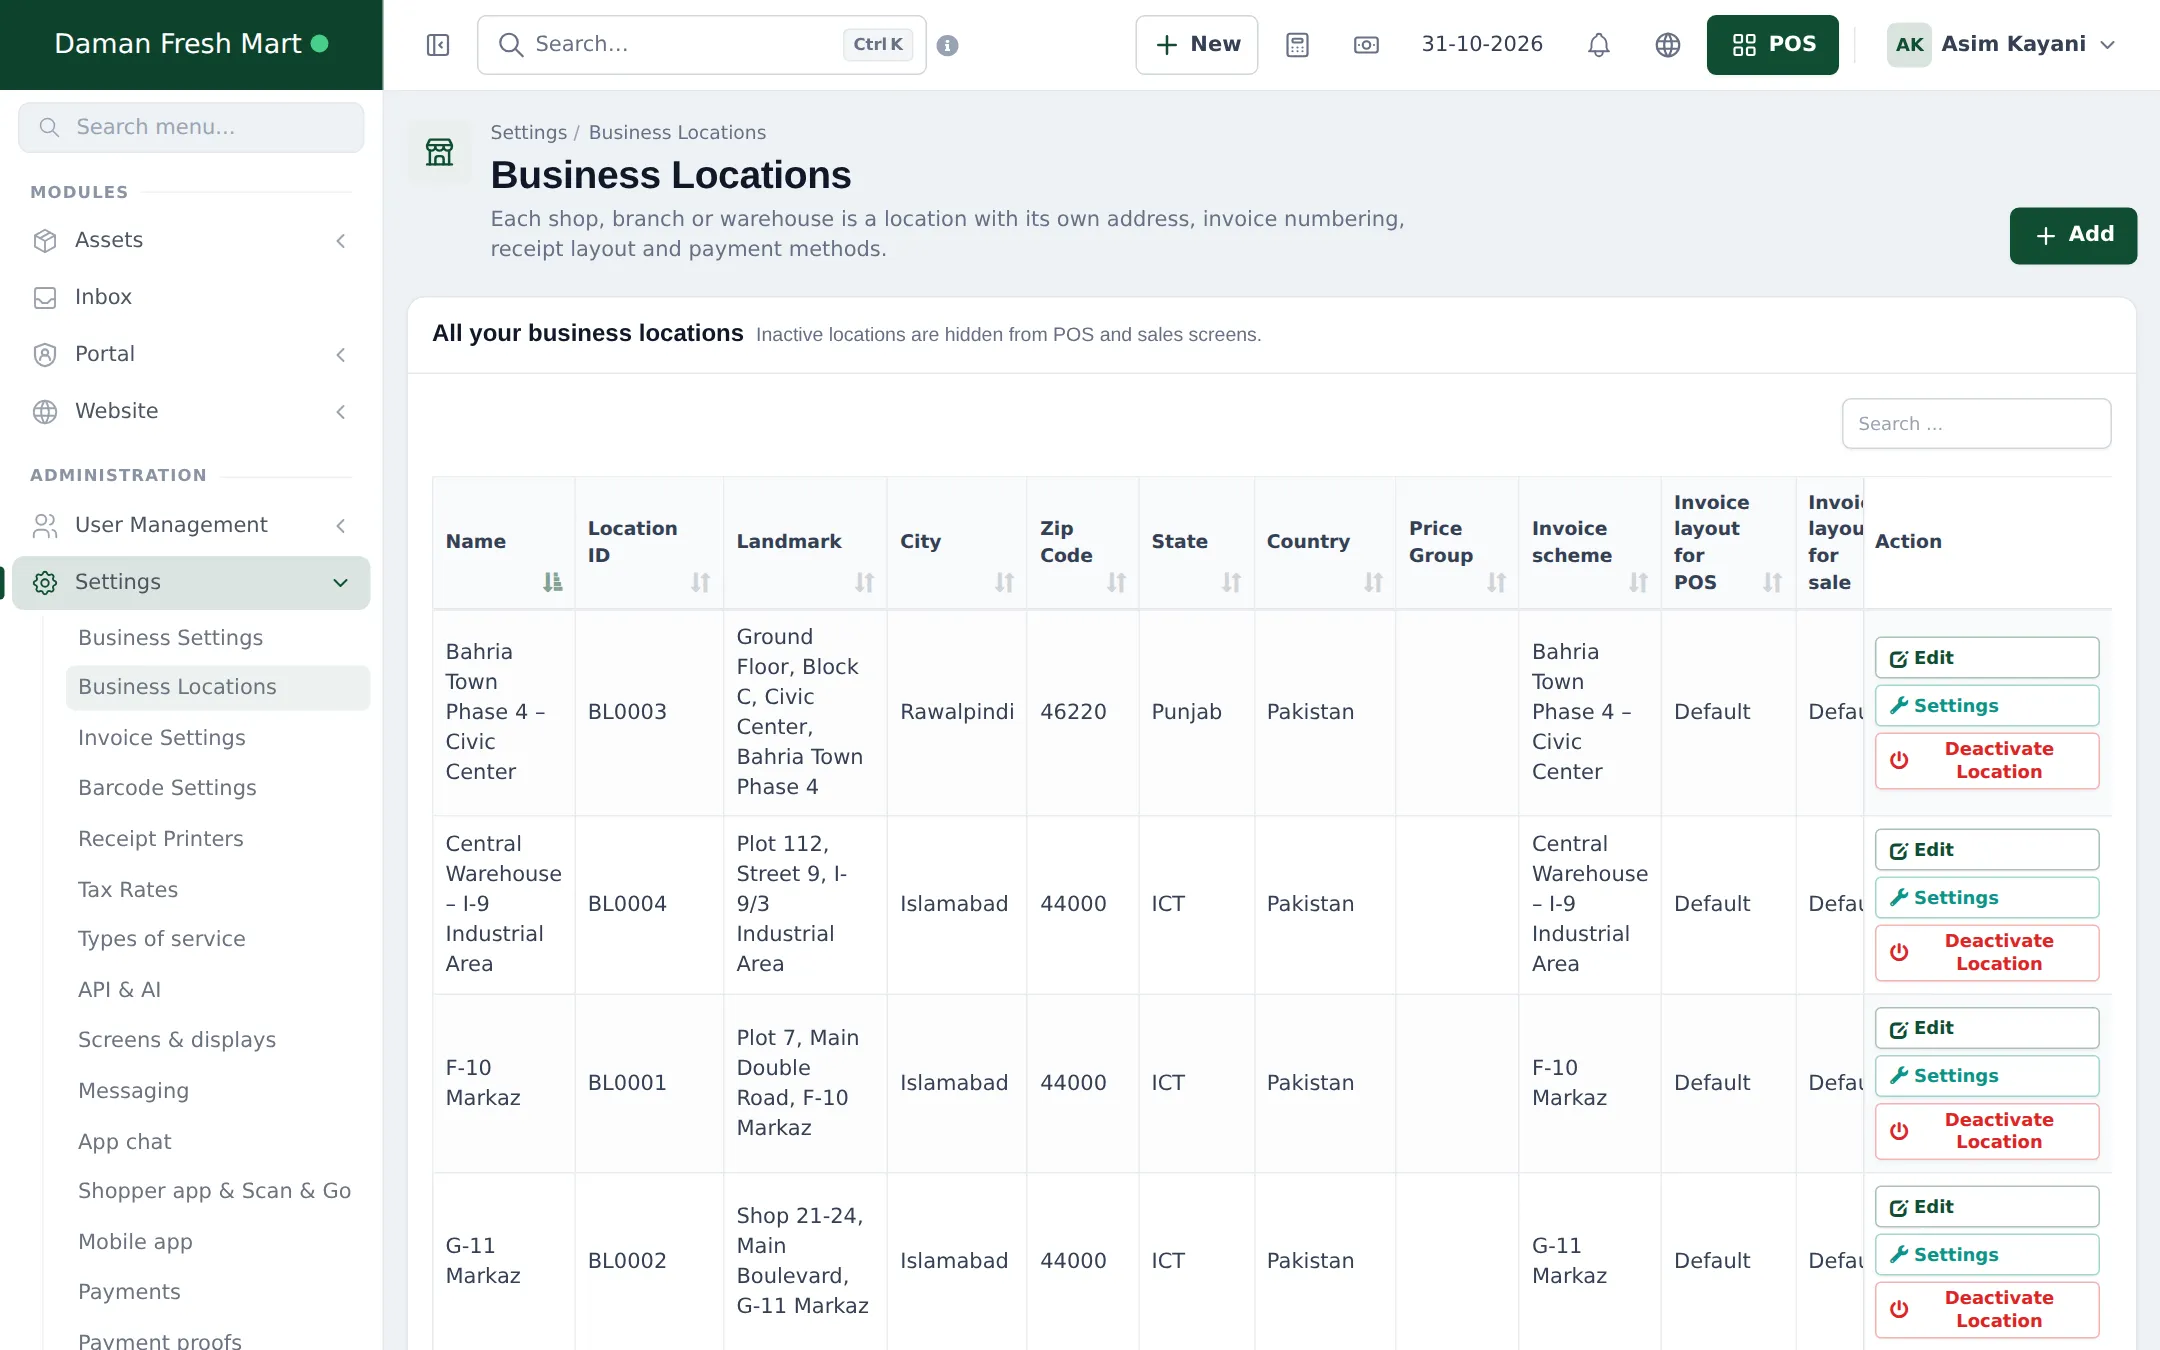2160x1350 pixels.
Task: Click the Settings breadcrumb link
Action: [528, 133]
